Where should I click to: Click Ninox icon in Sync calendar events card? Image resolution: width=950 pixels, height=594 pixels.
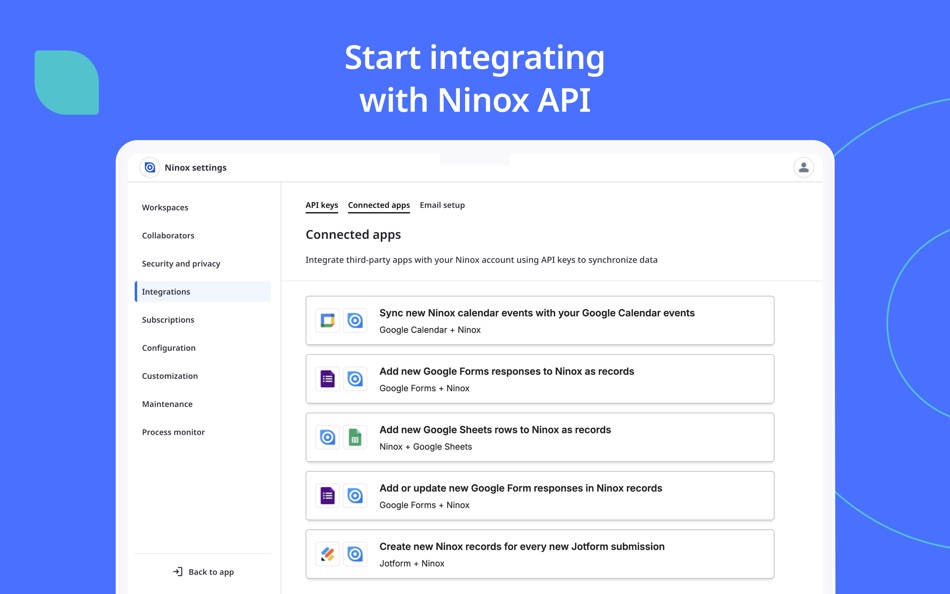coord(355,321)
